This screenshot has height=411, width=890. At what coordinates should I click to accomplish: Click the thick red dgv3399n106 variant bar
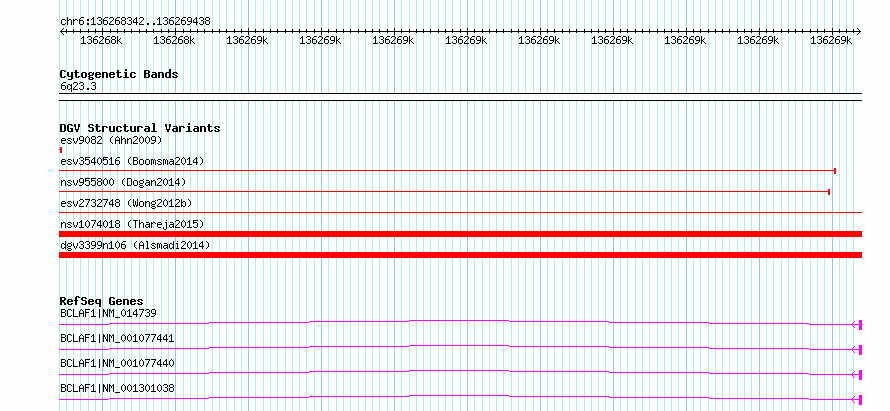tap(460, 255)
